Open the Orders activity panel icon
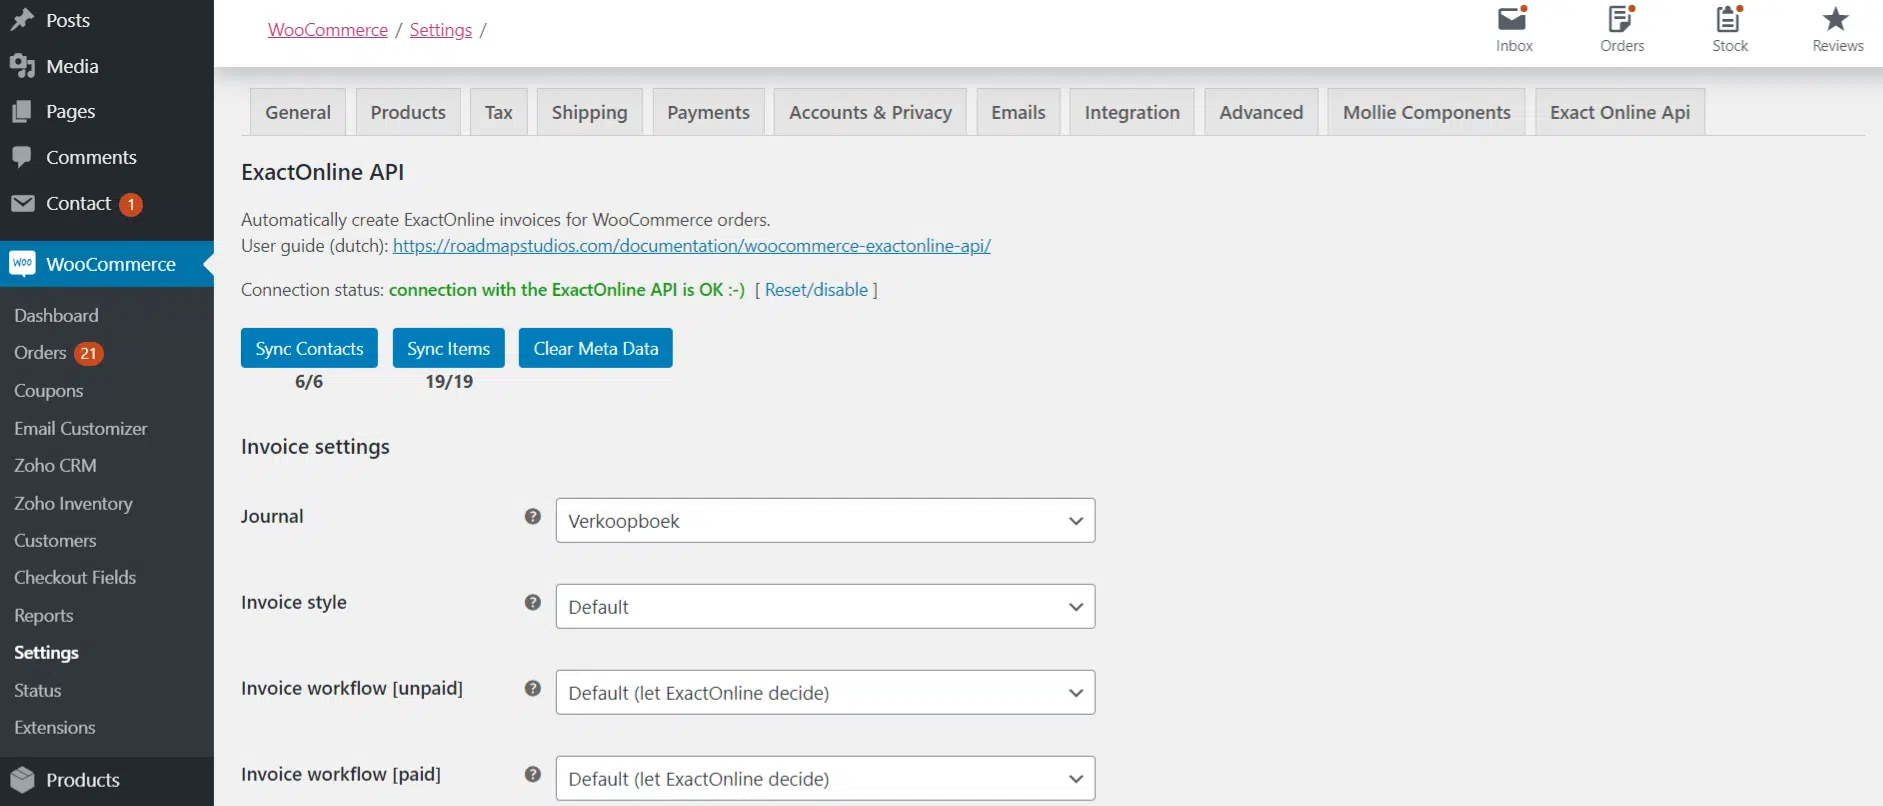Screen dimensions: 1883x806 pyautogui.click(x=1621, y=20)
